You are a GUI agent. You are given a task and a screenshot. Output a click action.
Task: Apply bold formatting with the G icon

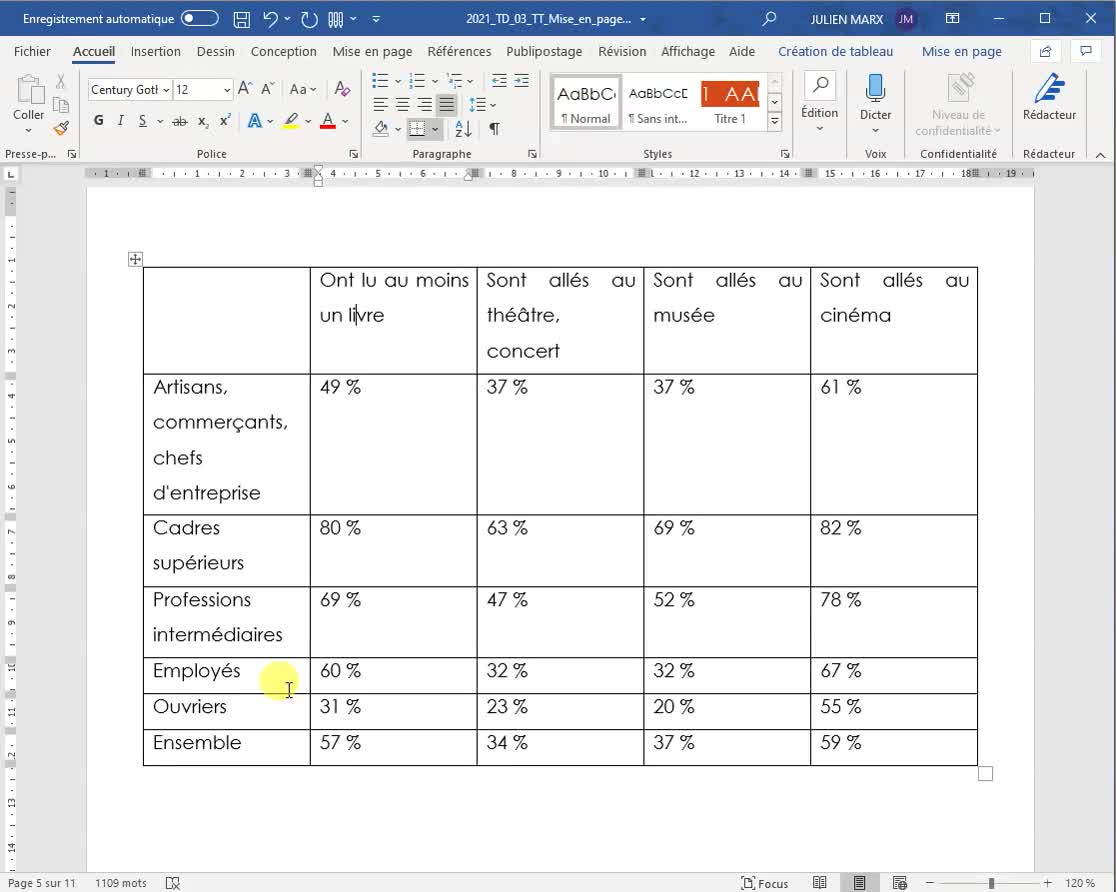[x=98, y=119]
